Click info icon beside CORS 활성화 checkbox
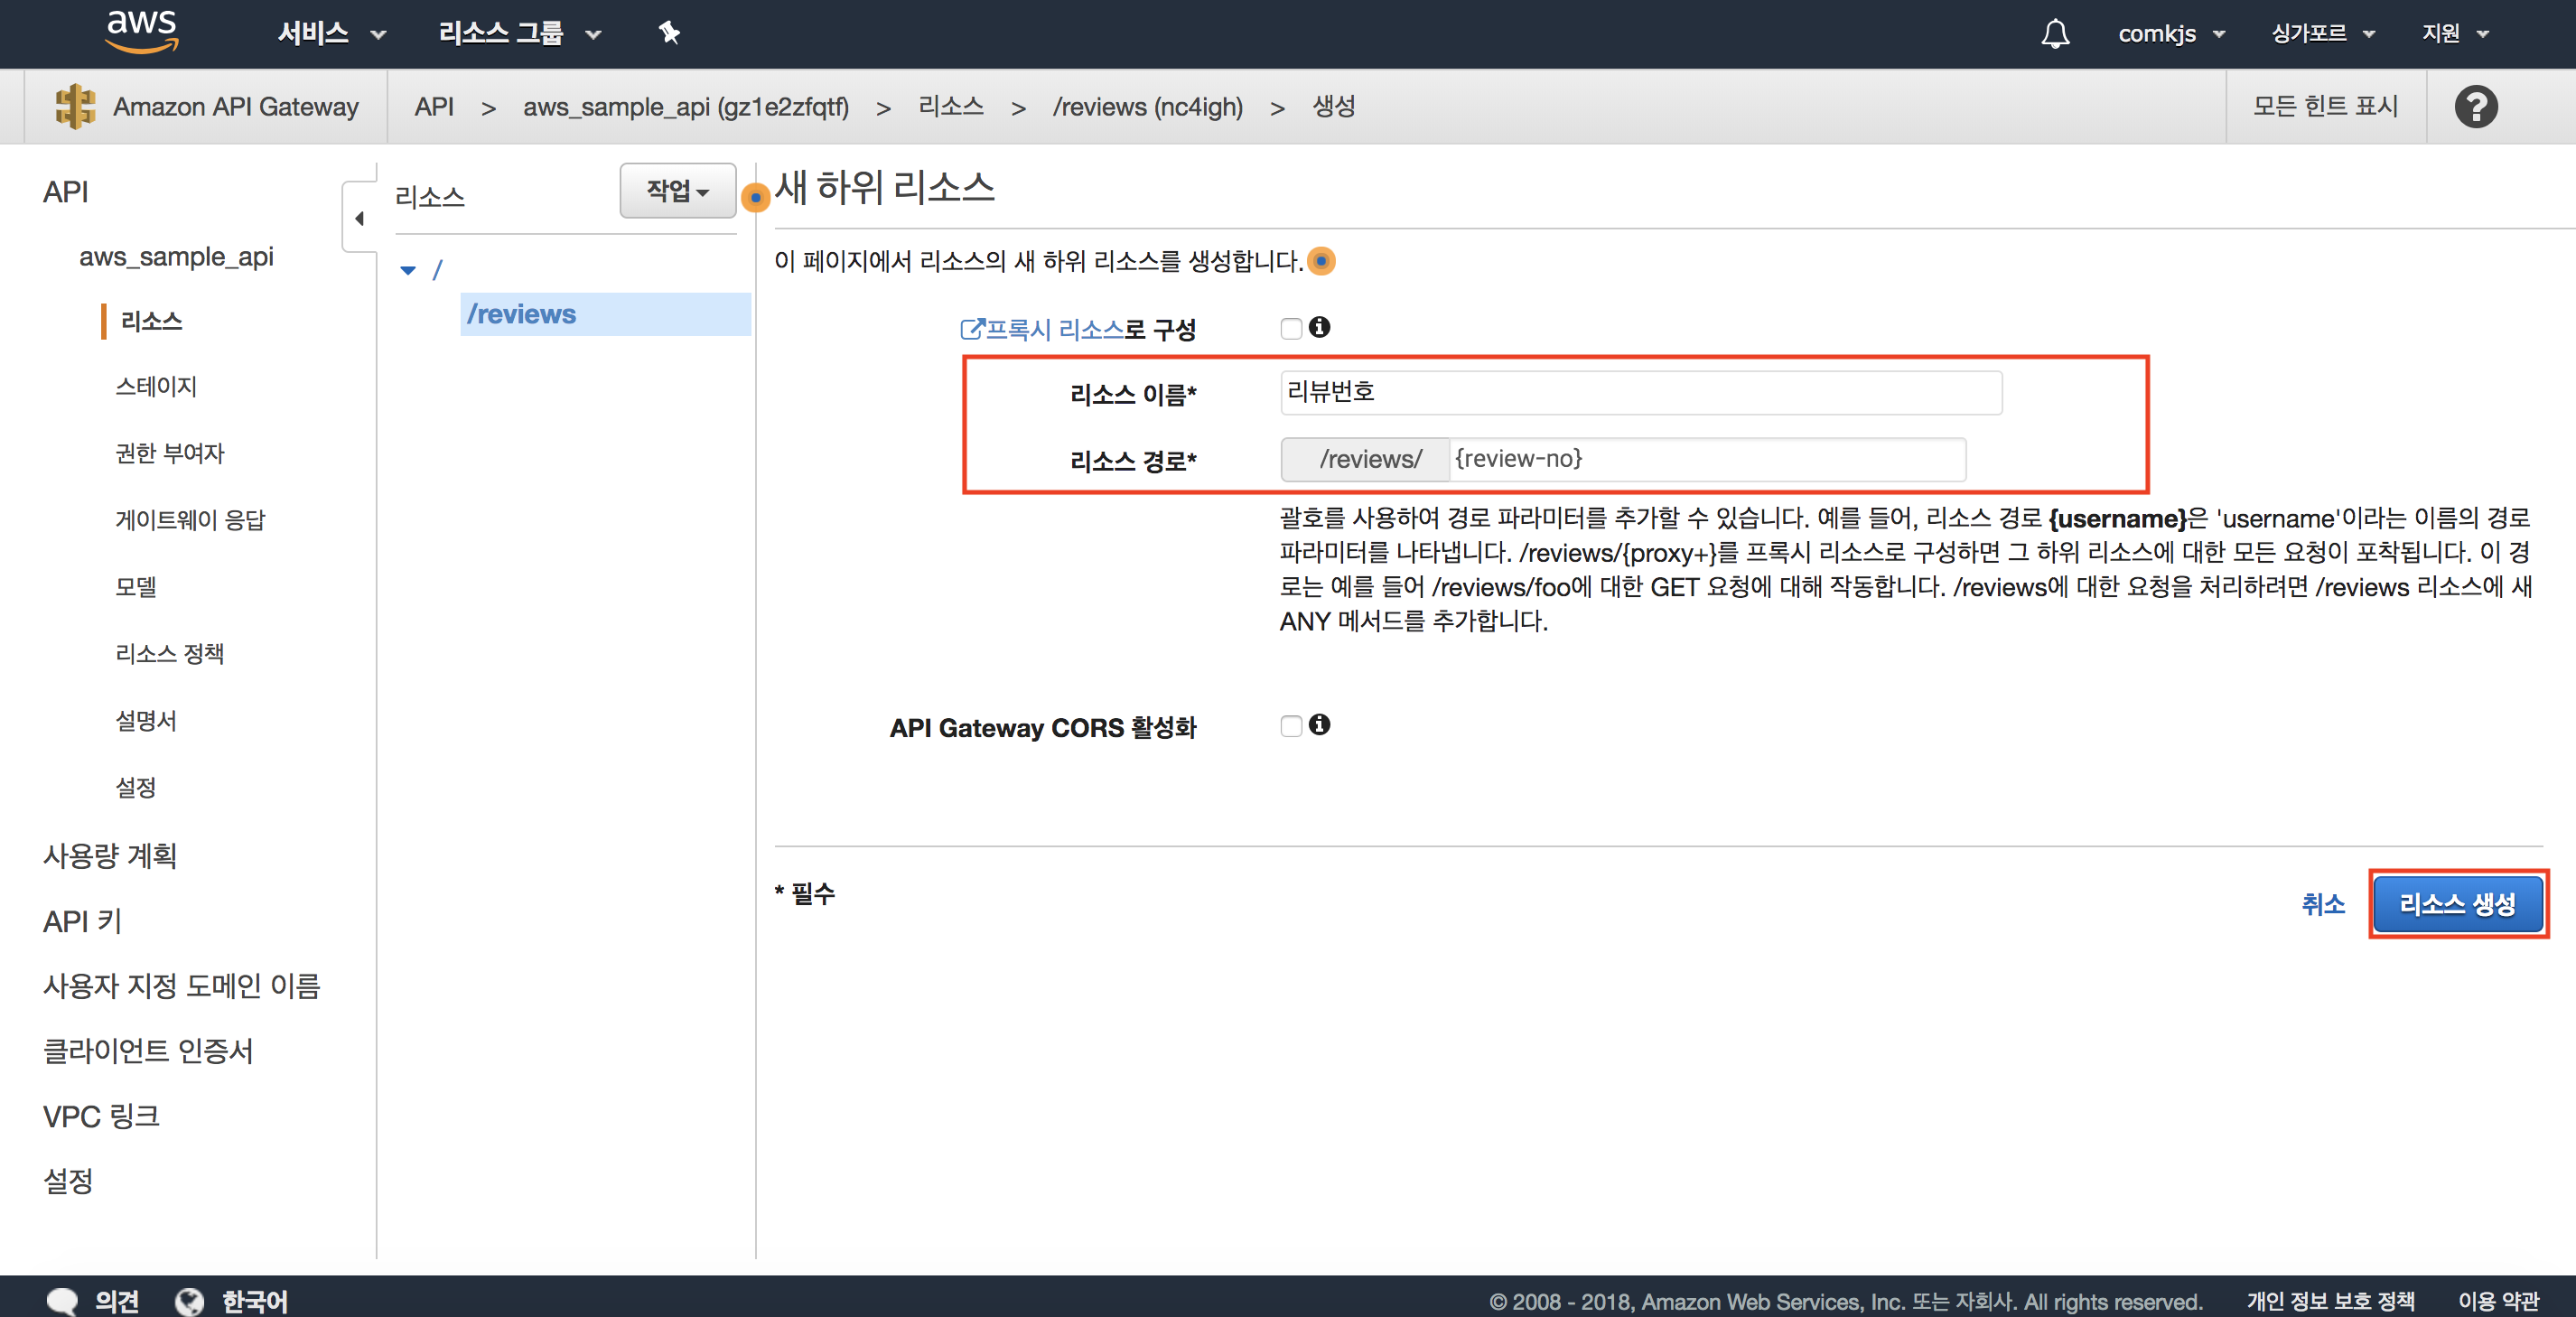 [x=1320, y=724]
